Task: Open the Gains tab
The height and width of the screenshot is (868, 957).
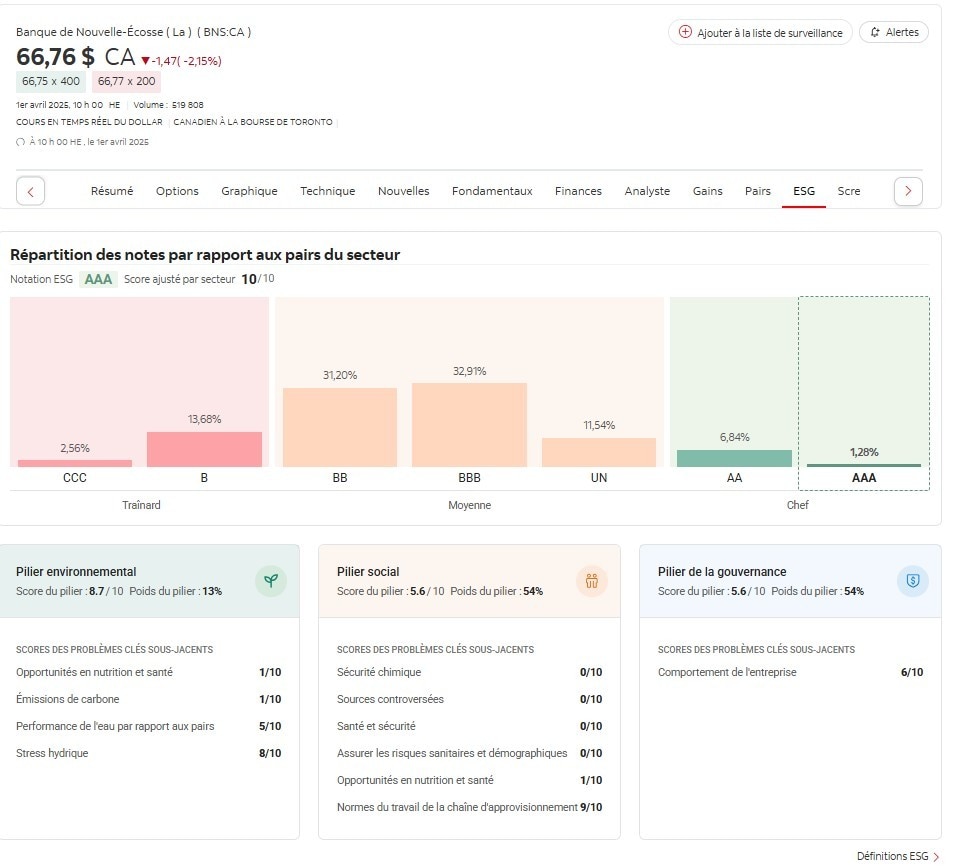Action: coord(707,191)
